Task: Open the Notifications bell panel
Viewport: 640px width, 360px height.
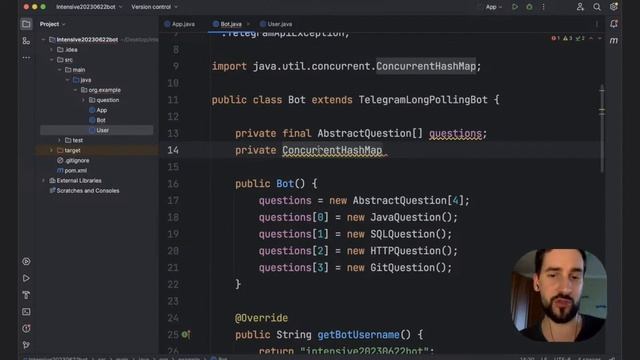Action: (x=613, y=24)
